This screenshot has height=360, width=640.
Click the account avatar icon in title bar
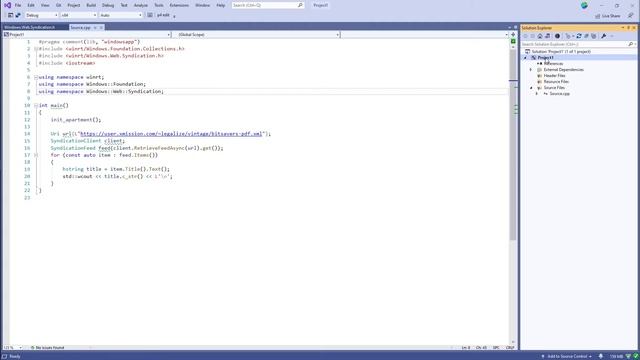click(584, 5)
